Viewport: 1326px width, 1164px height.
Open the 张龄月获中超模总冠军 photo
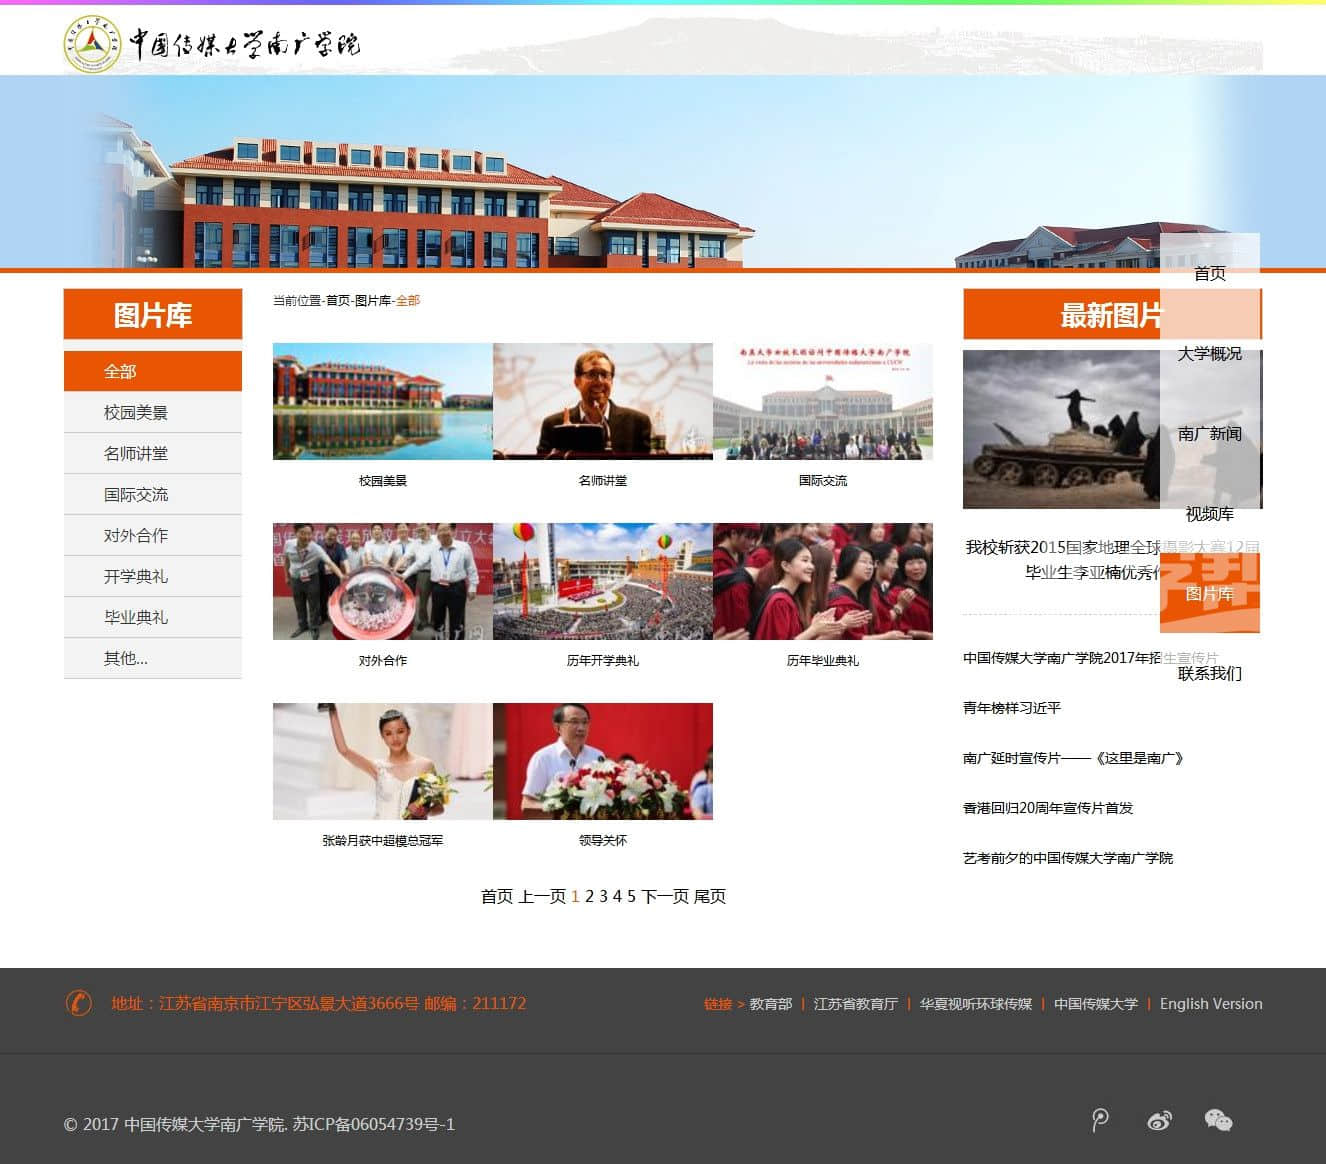coord(382,761)
